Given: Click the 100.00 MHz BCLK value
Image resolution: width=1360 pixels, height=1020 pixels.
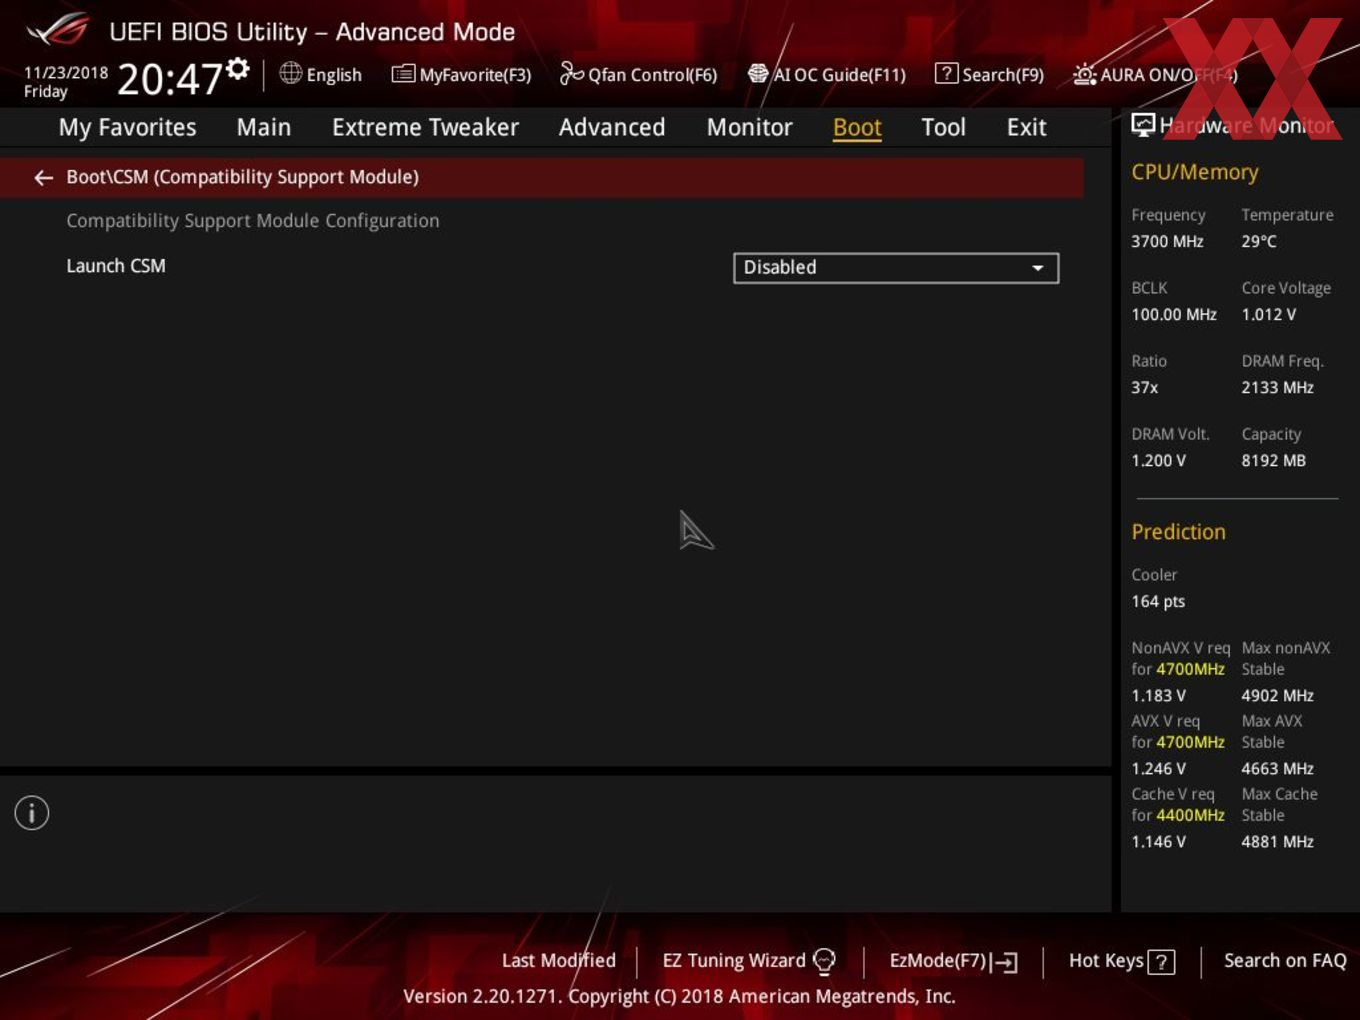Looking at the screenshot, I should [1174, 314].
